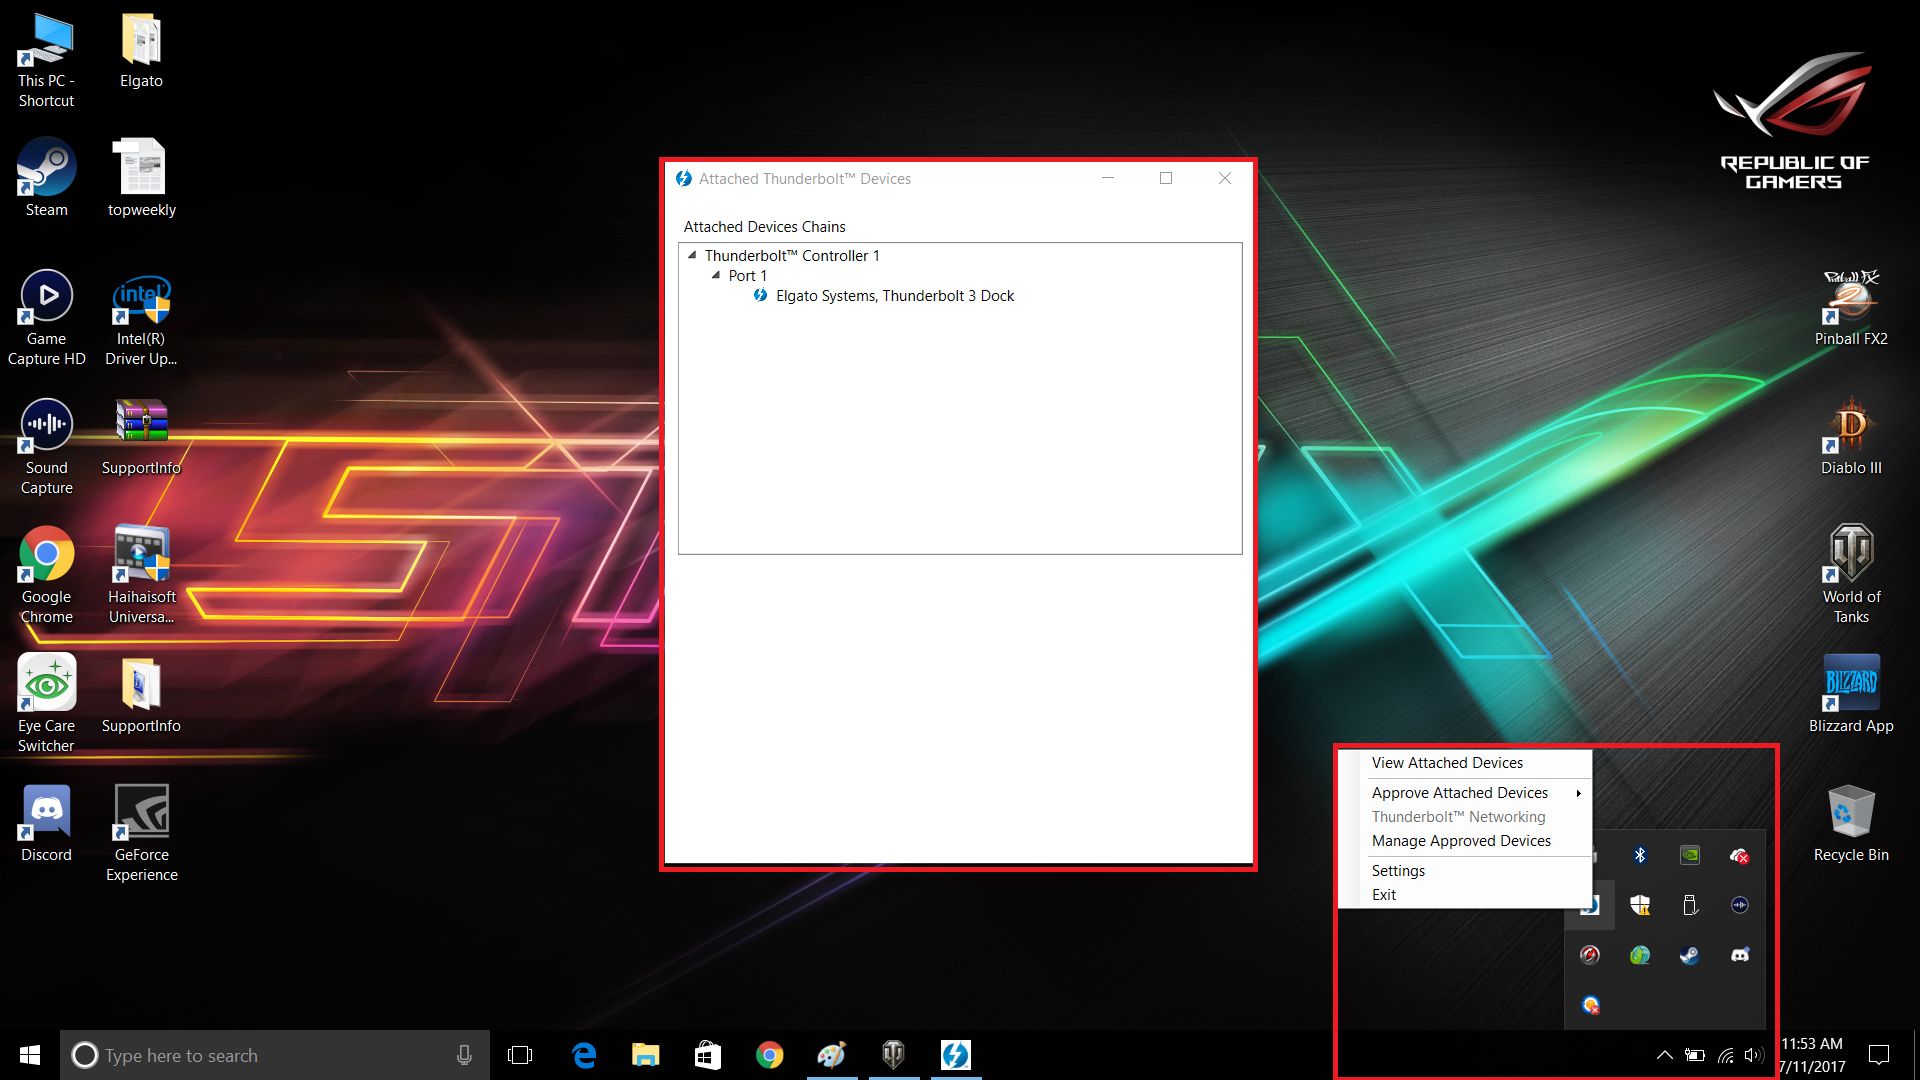
Task: Select Haihaisoft Universal desktop shortcut
Action: tap(141, 576)
